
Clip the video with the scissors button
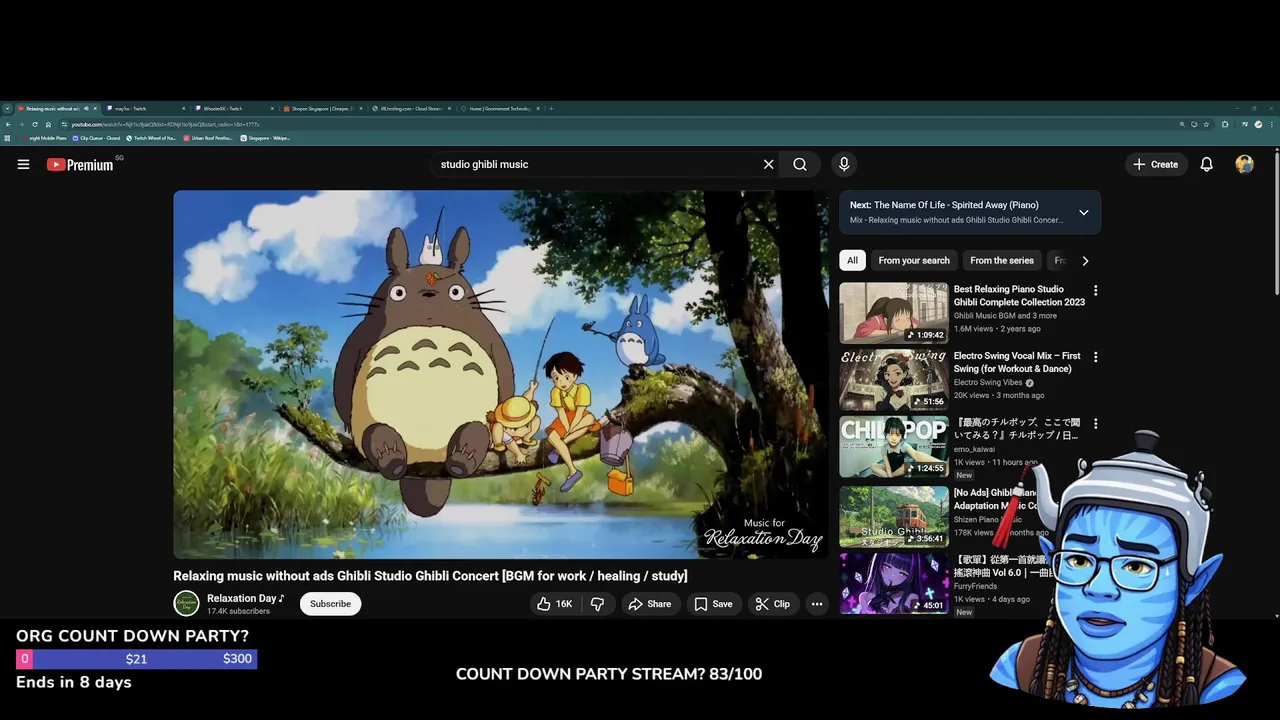[x=773, y=604]
